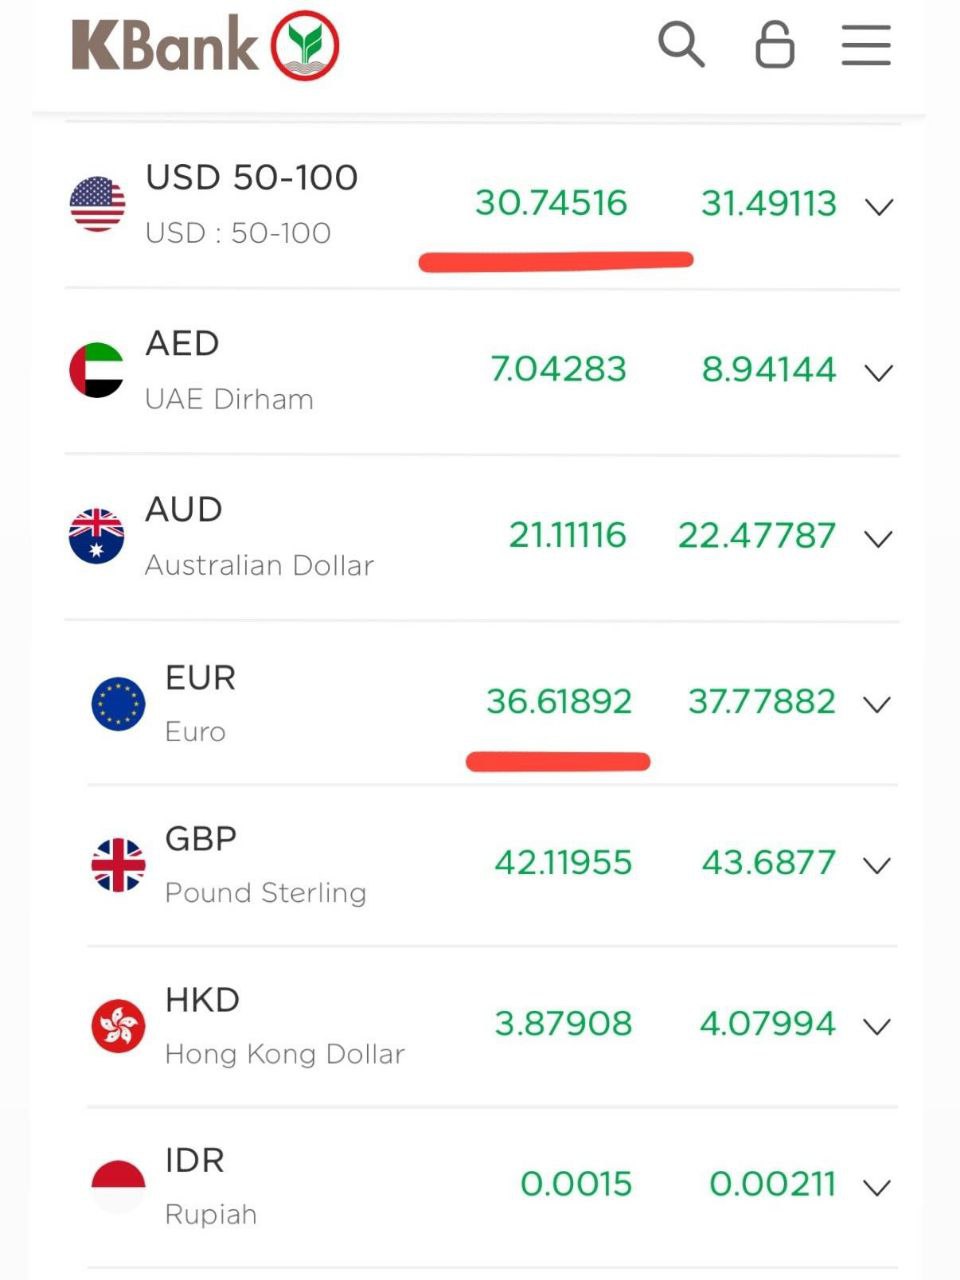This screenshot has height=1280, width=960.
Task: Select the USD selling rate 31.49113
Action: pos(768,204)
